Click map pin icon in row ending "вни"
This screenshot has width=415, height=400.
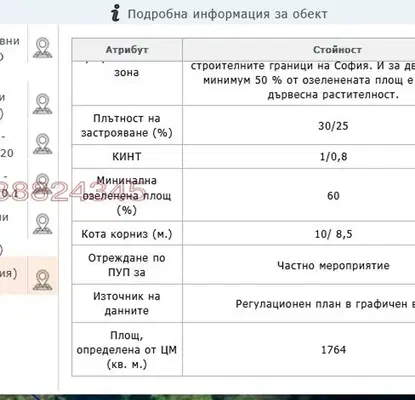42,48
